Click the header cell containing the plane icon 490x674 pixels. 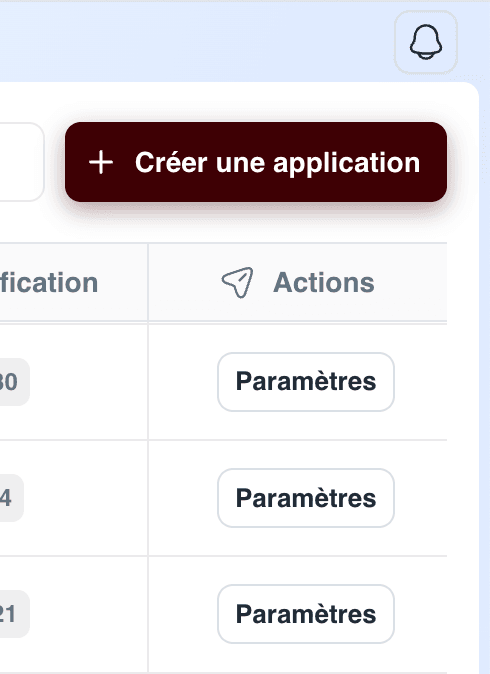click(x=297, y=282)
